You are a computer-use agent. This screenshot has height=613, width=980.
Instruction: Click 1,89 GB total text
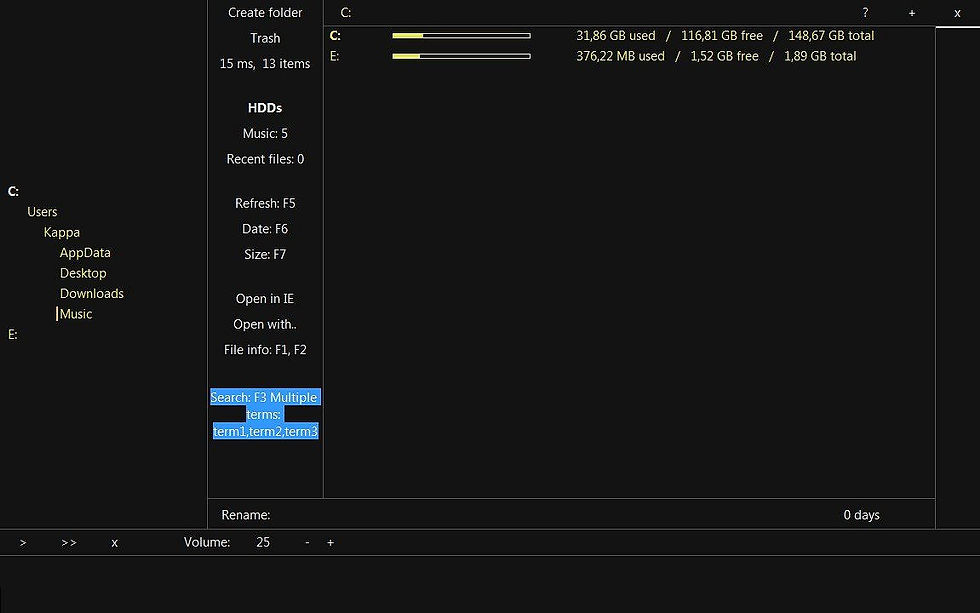pyautogui.click(x=820, y=57)
